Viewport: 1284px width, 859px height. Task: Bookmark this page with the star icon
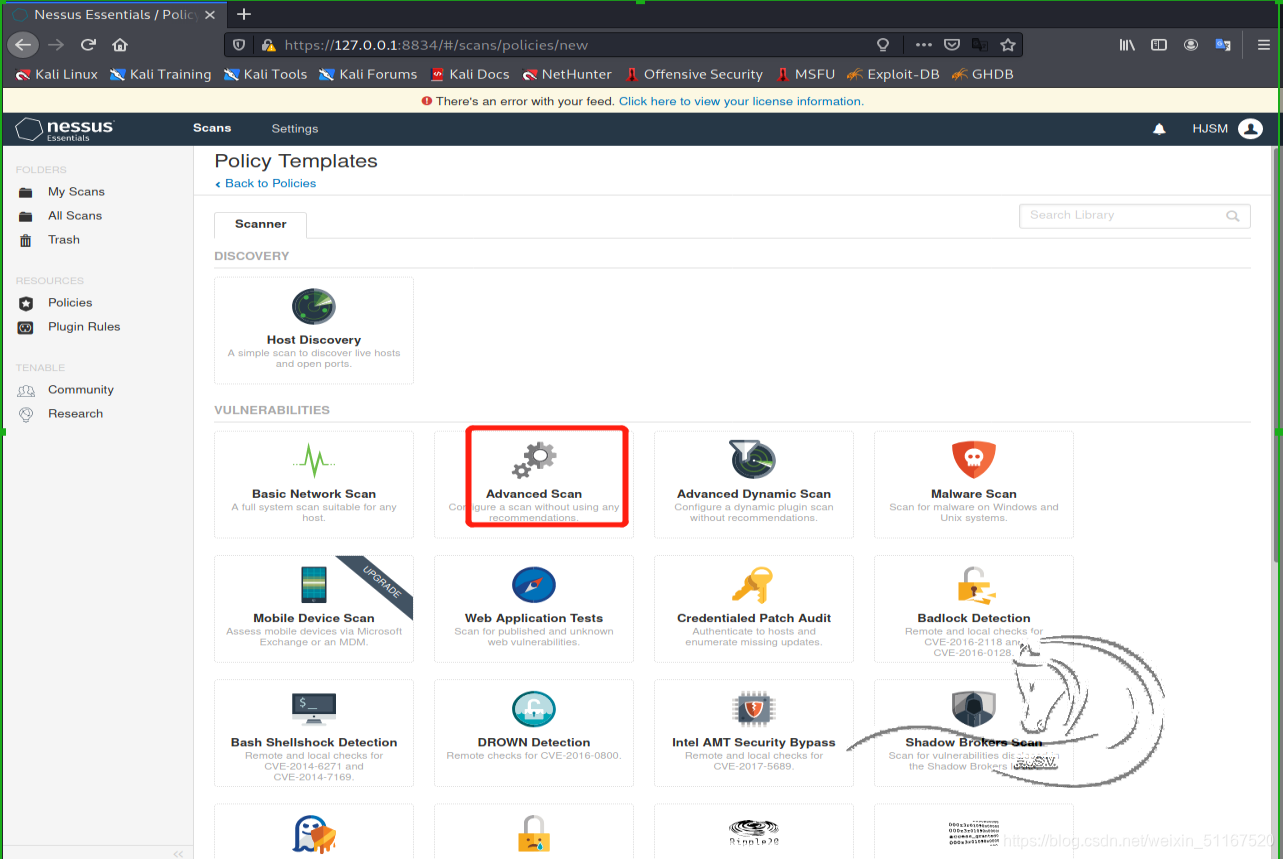coord(1008,45)
